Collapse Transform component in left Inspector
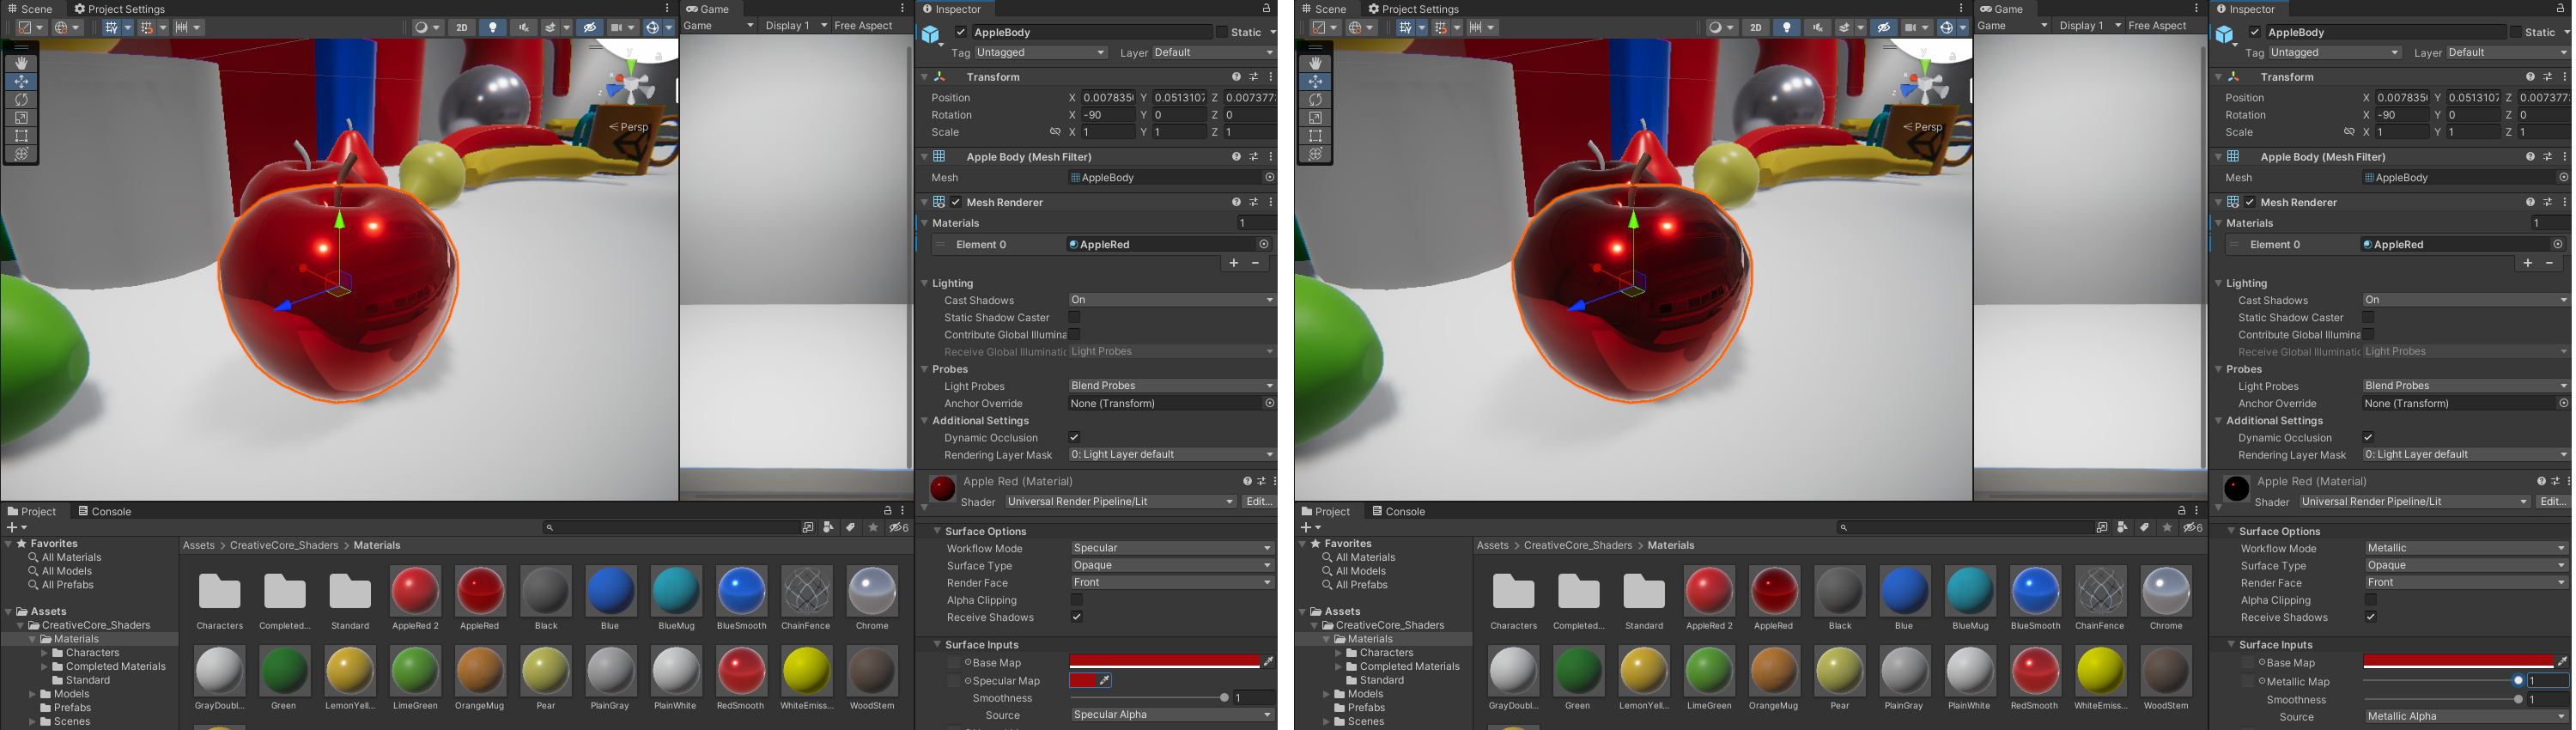Image resolution: width=2576 pixels, height=730 pixels. 924,77
